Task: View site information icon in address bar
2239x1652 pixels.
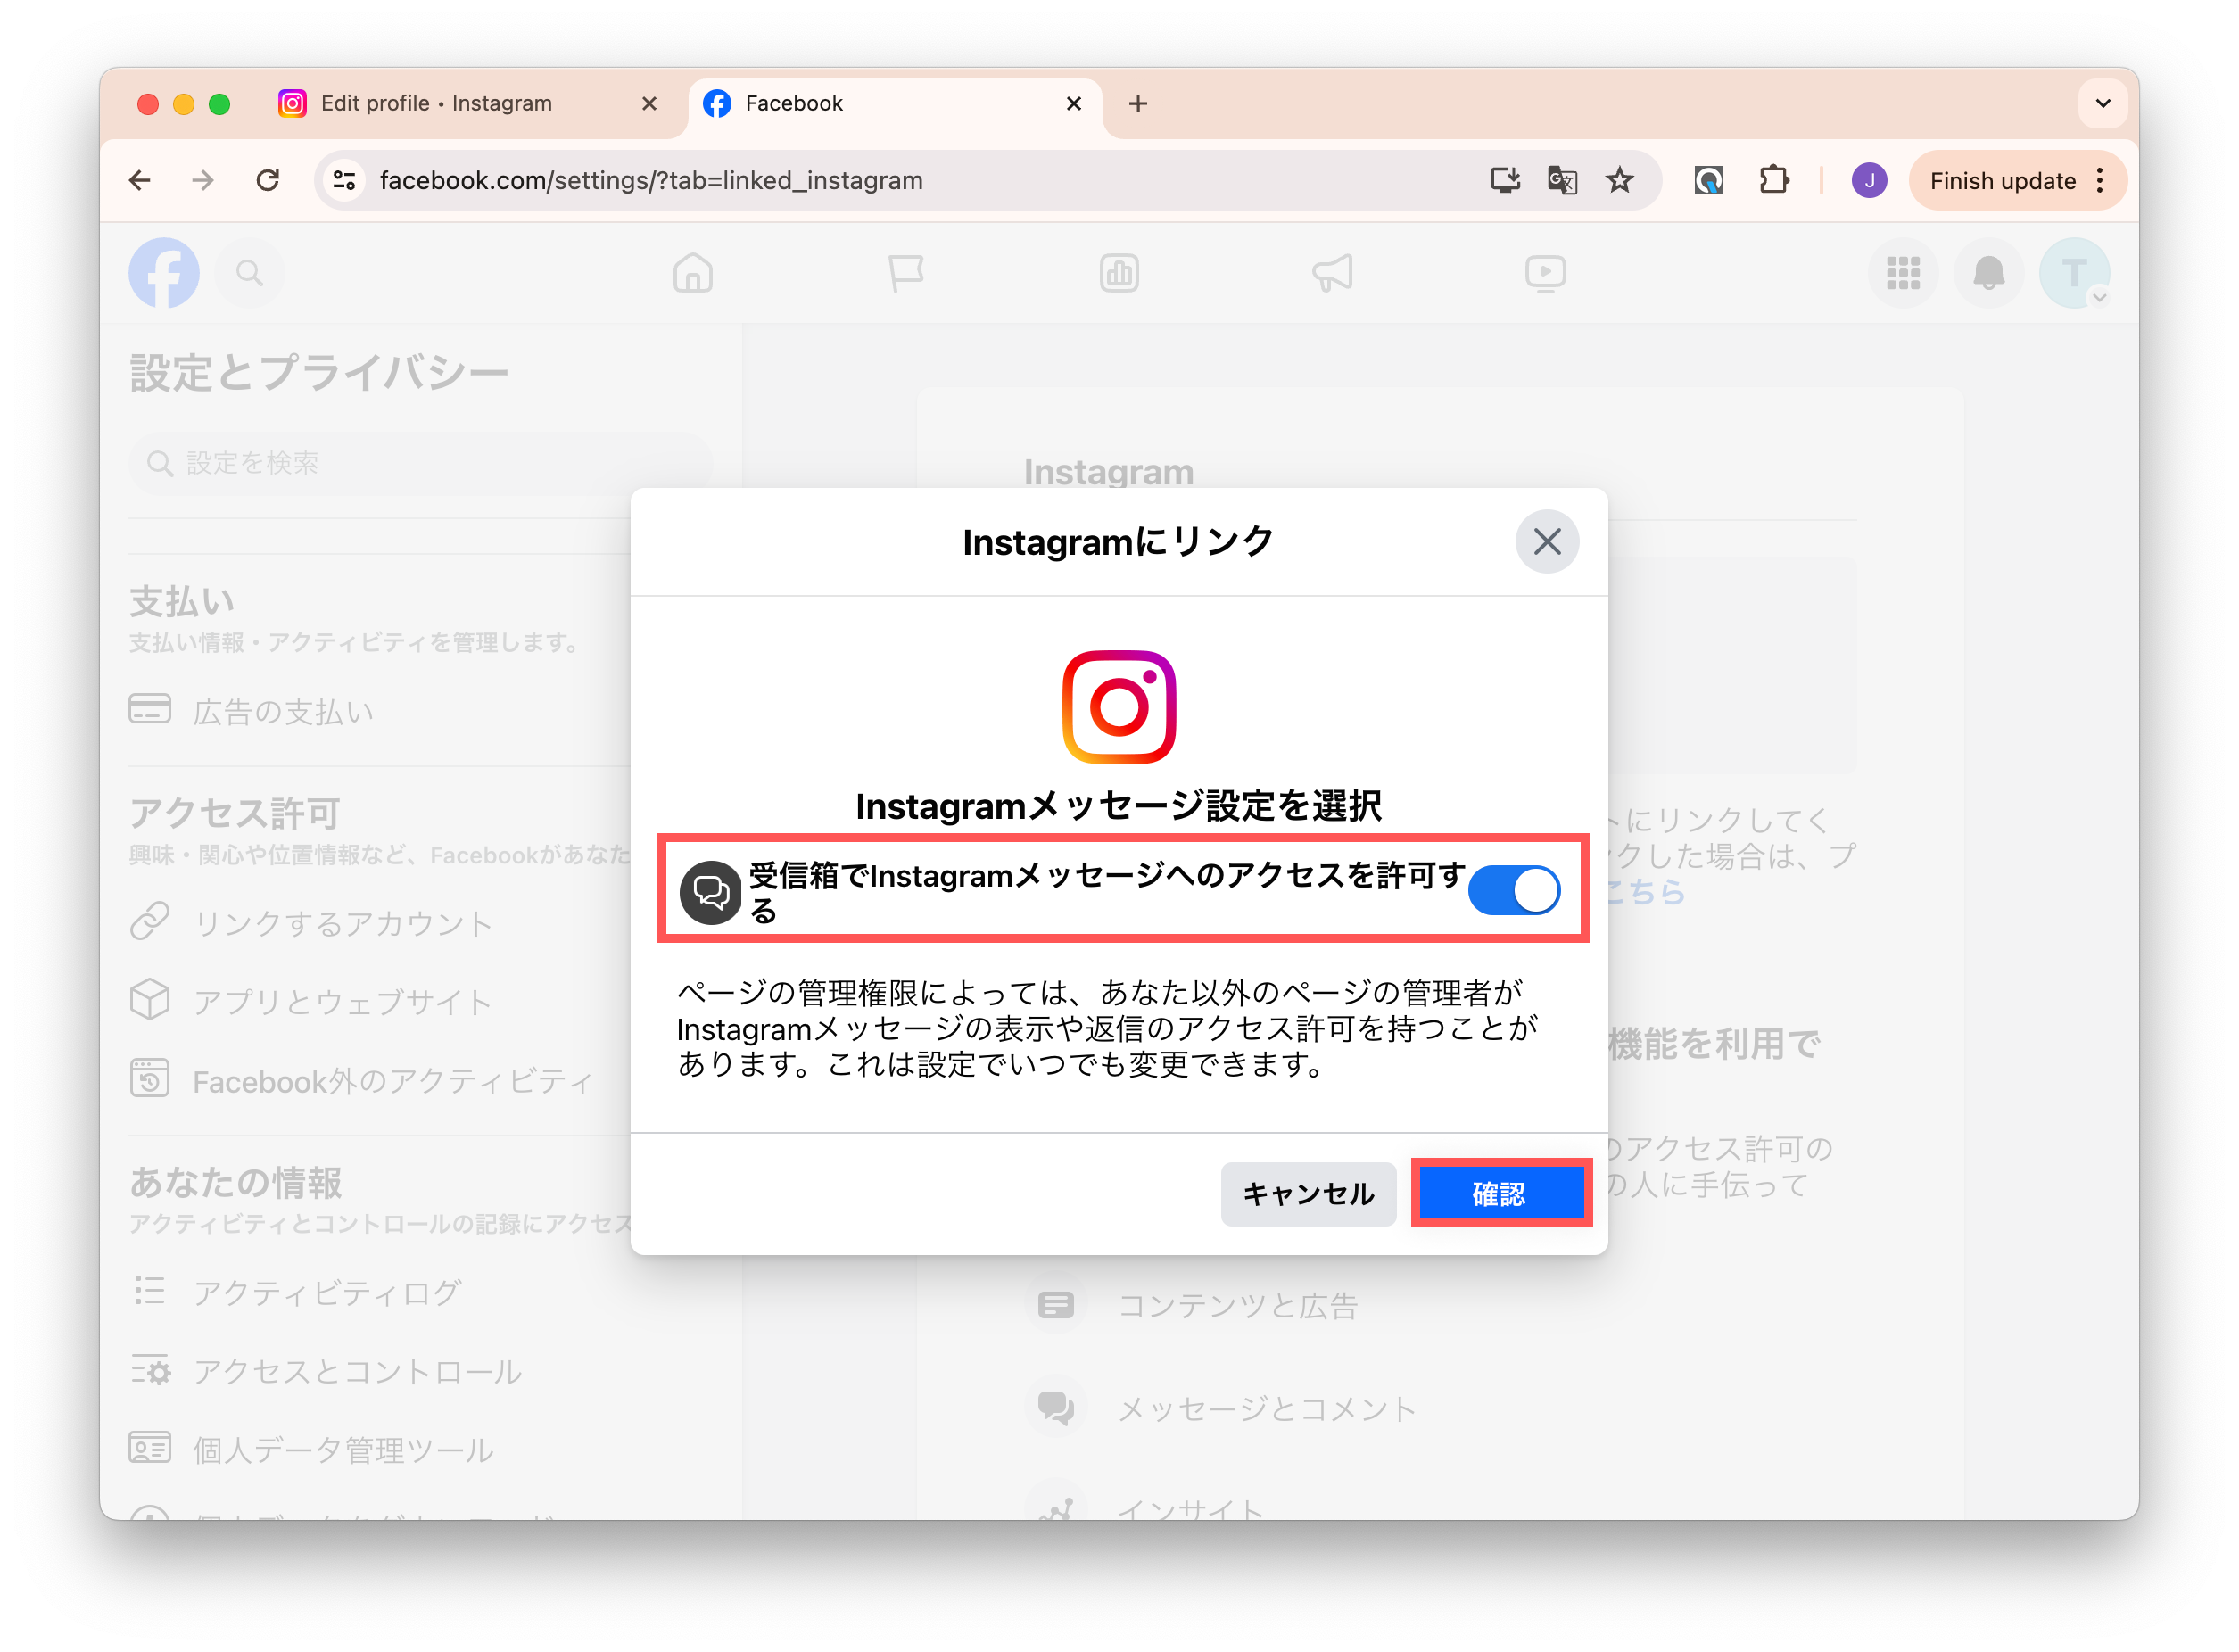Action: pyautogui.click(x=345, y=180)
